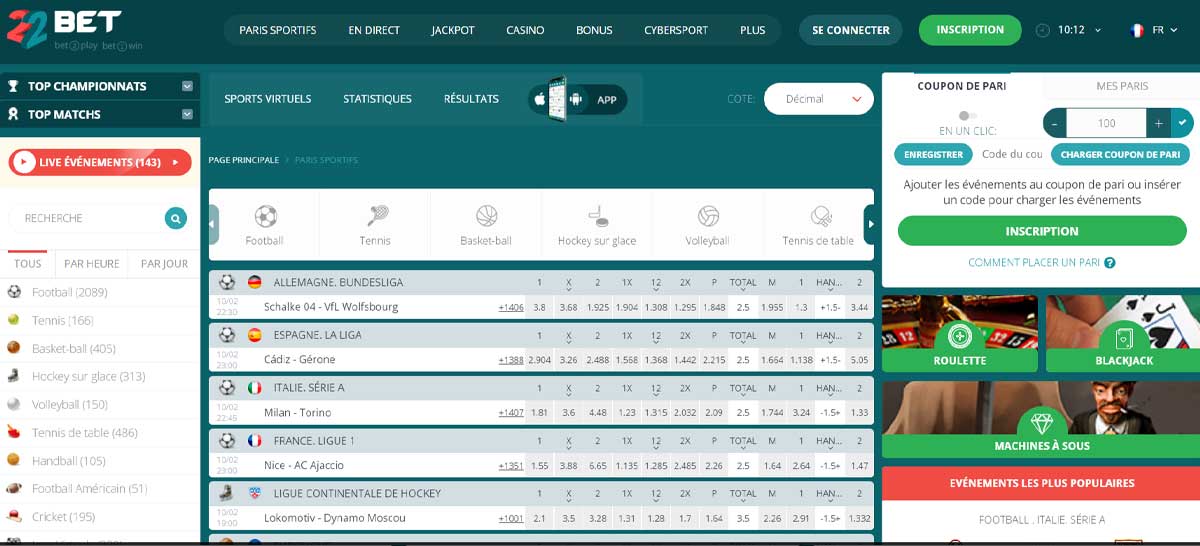Click hockey icon on Ligue Continentale row
Screen dimensions: 1200x546
[227, 493]
